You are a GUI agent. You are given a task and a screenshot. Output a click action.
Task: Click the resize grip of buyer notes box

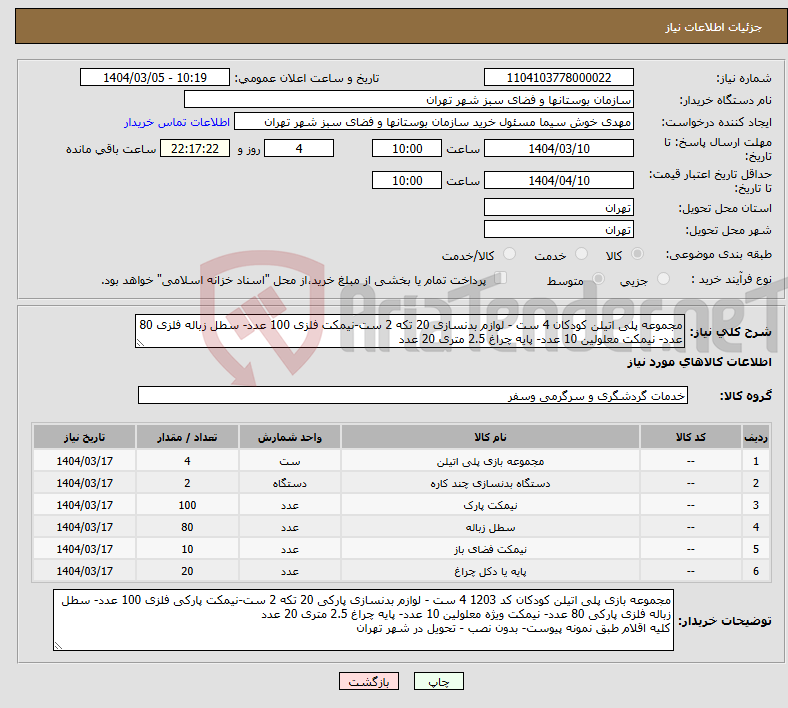(x=58, y=646)
